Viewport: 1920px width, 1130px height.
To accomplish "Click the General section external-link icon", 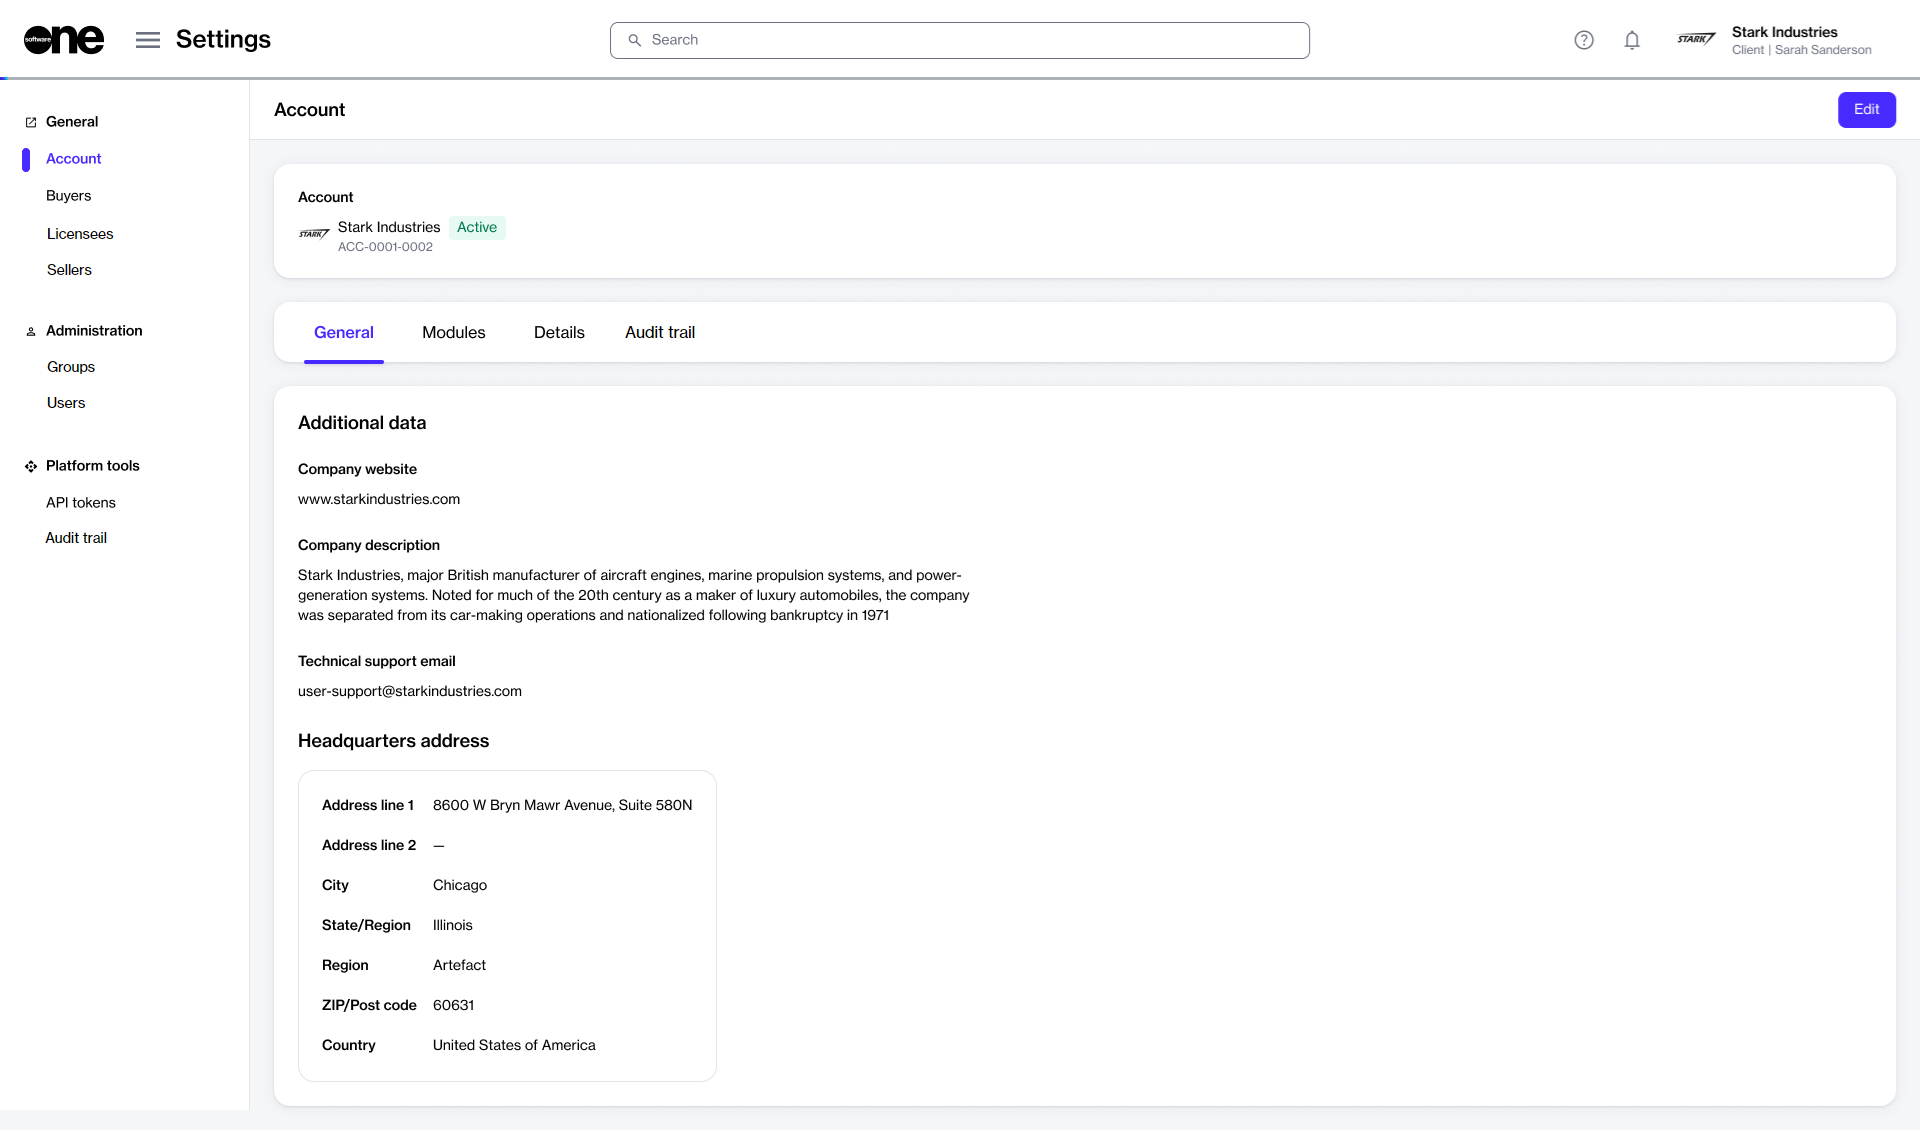I will [x=31, y=122].
